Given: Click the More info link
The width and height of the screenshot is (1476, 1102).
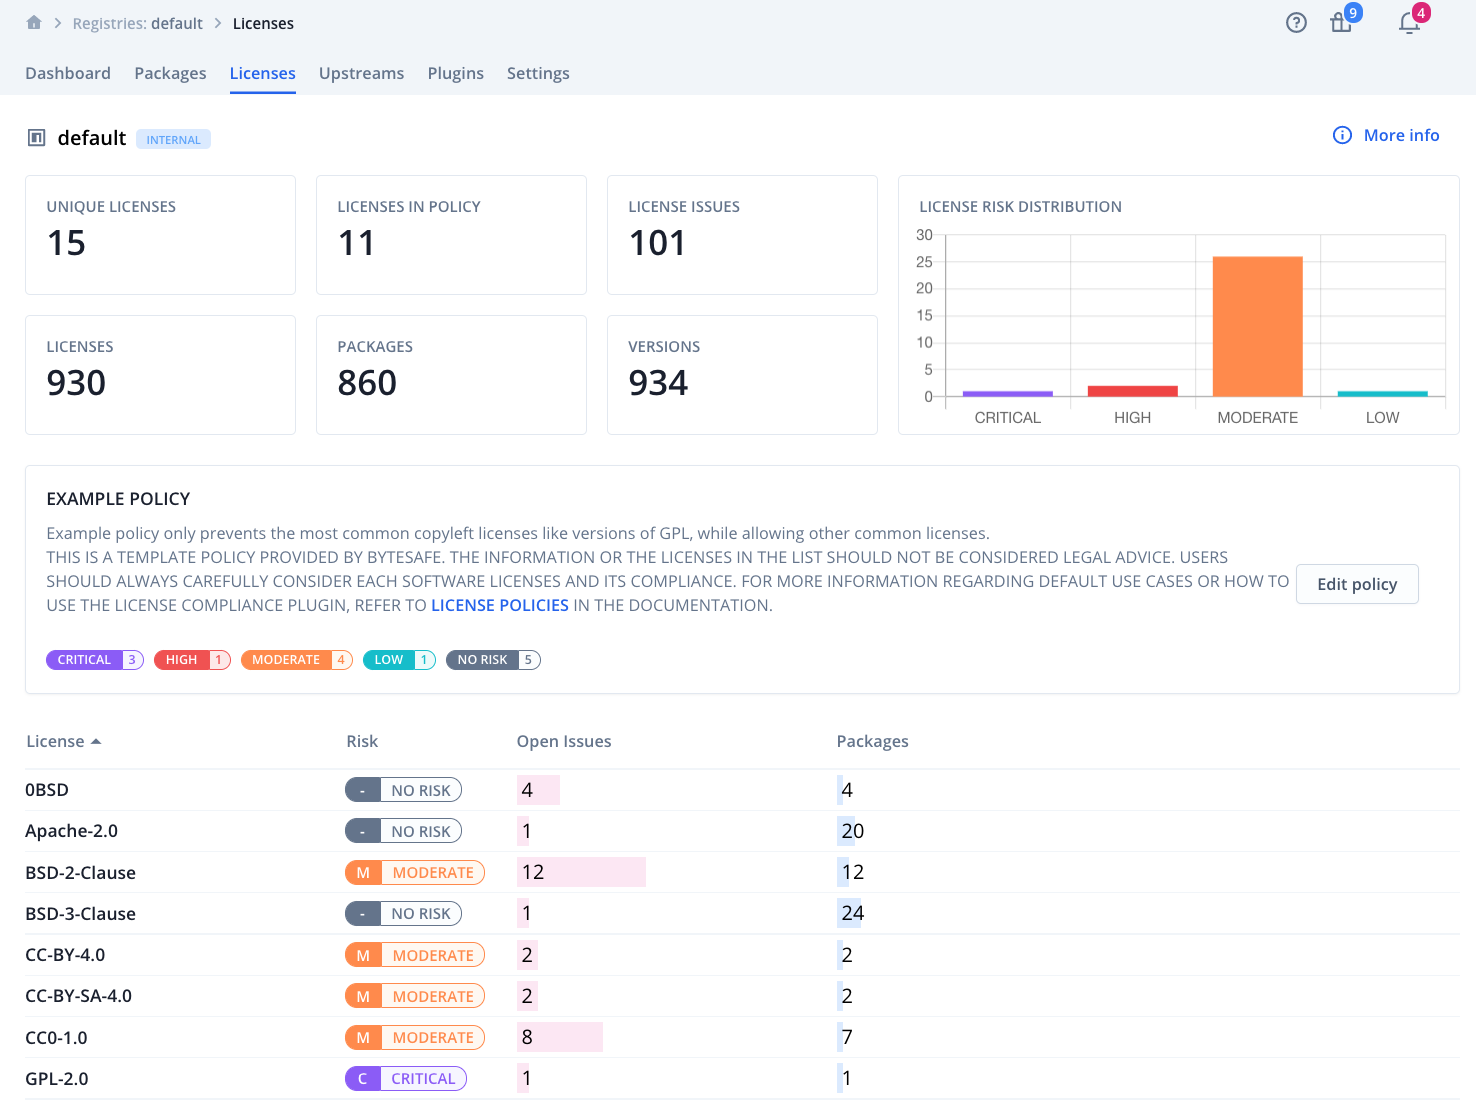Looking at the screenshot, I should tap(1401, 135).
